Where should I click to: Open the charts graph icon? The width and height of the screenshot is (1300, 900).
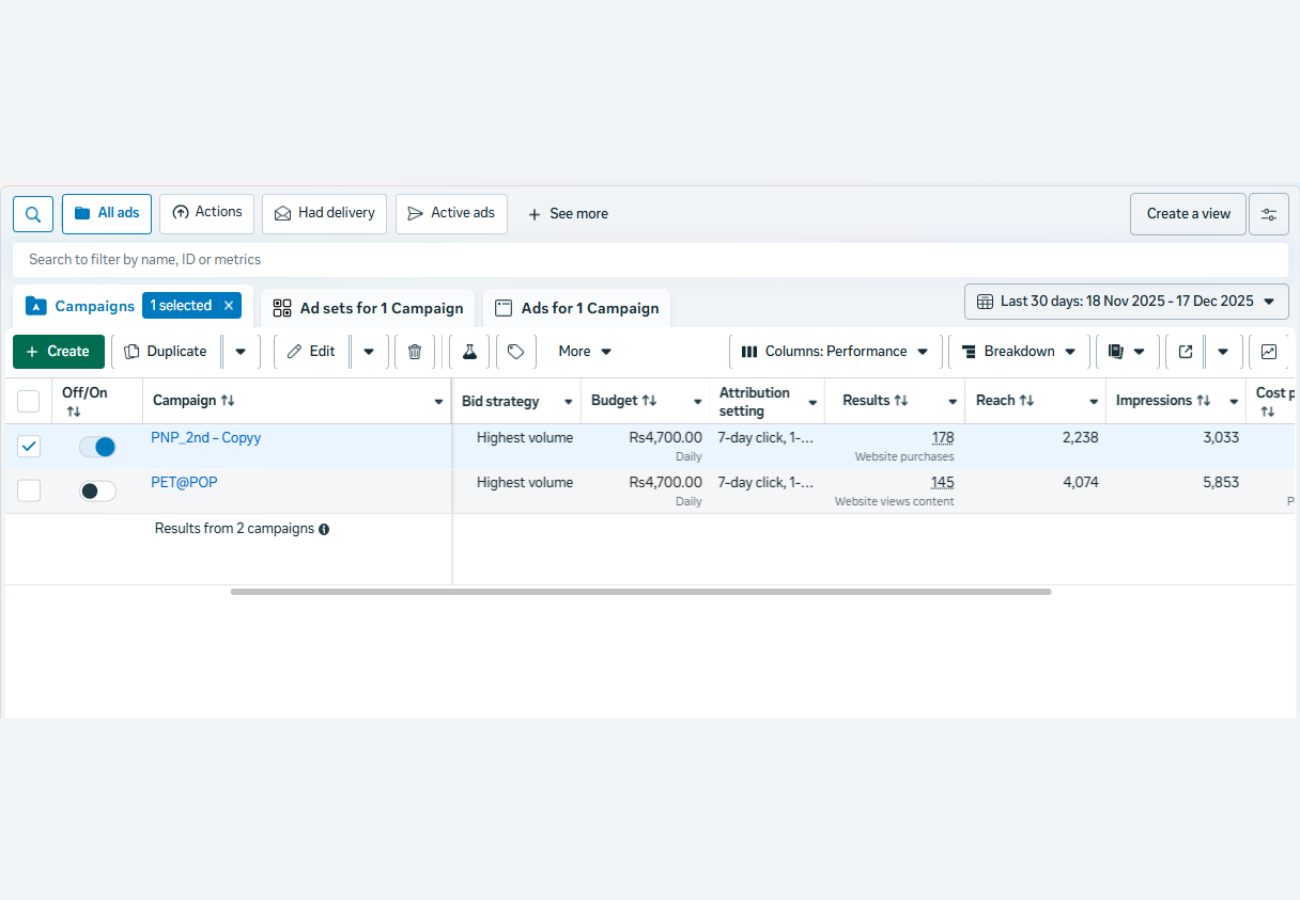[x=1268, y=352]
